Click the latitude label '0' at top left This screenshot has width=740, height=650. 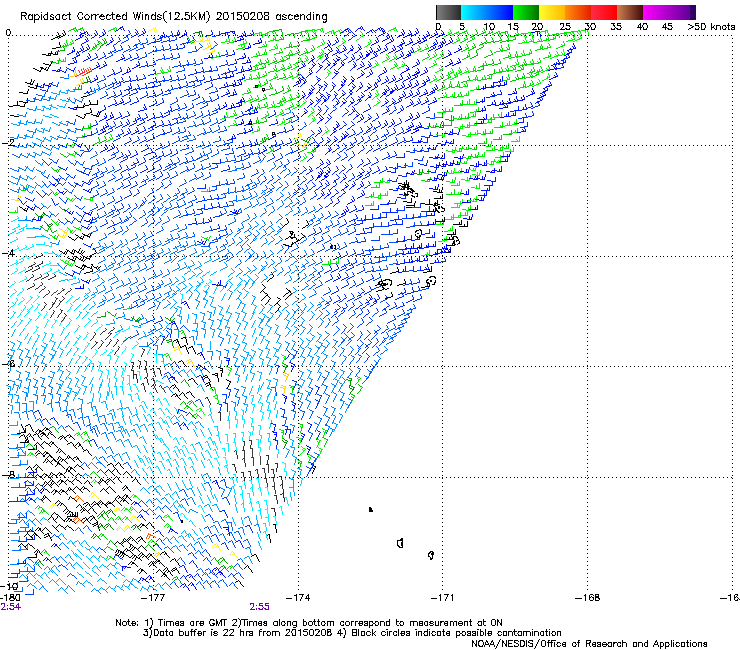[x=8, y=33]
